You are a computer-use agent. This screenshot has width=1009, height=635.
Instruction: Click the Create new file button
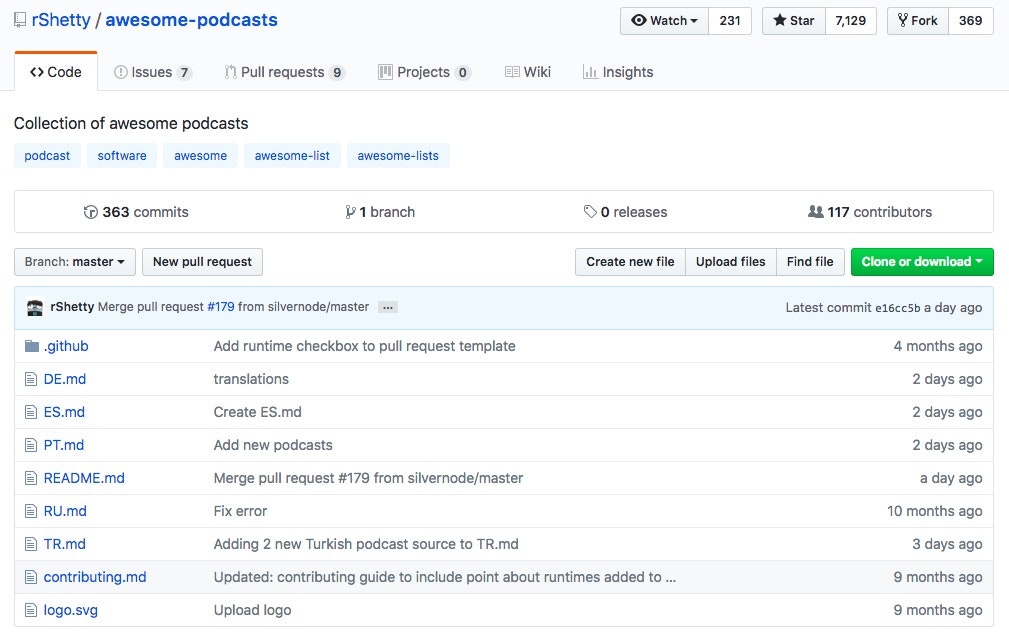[629, 261]
